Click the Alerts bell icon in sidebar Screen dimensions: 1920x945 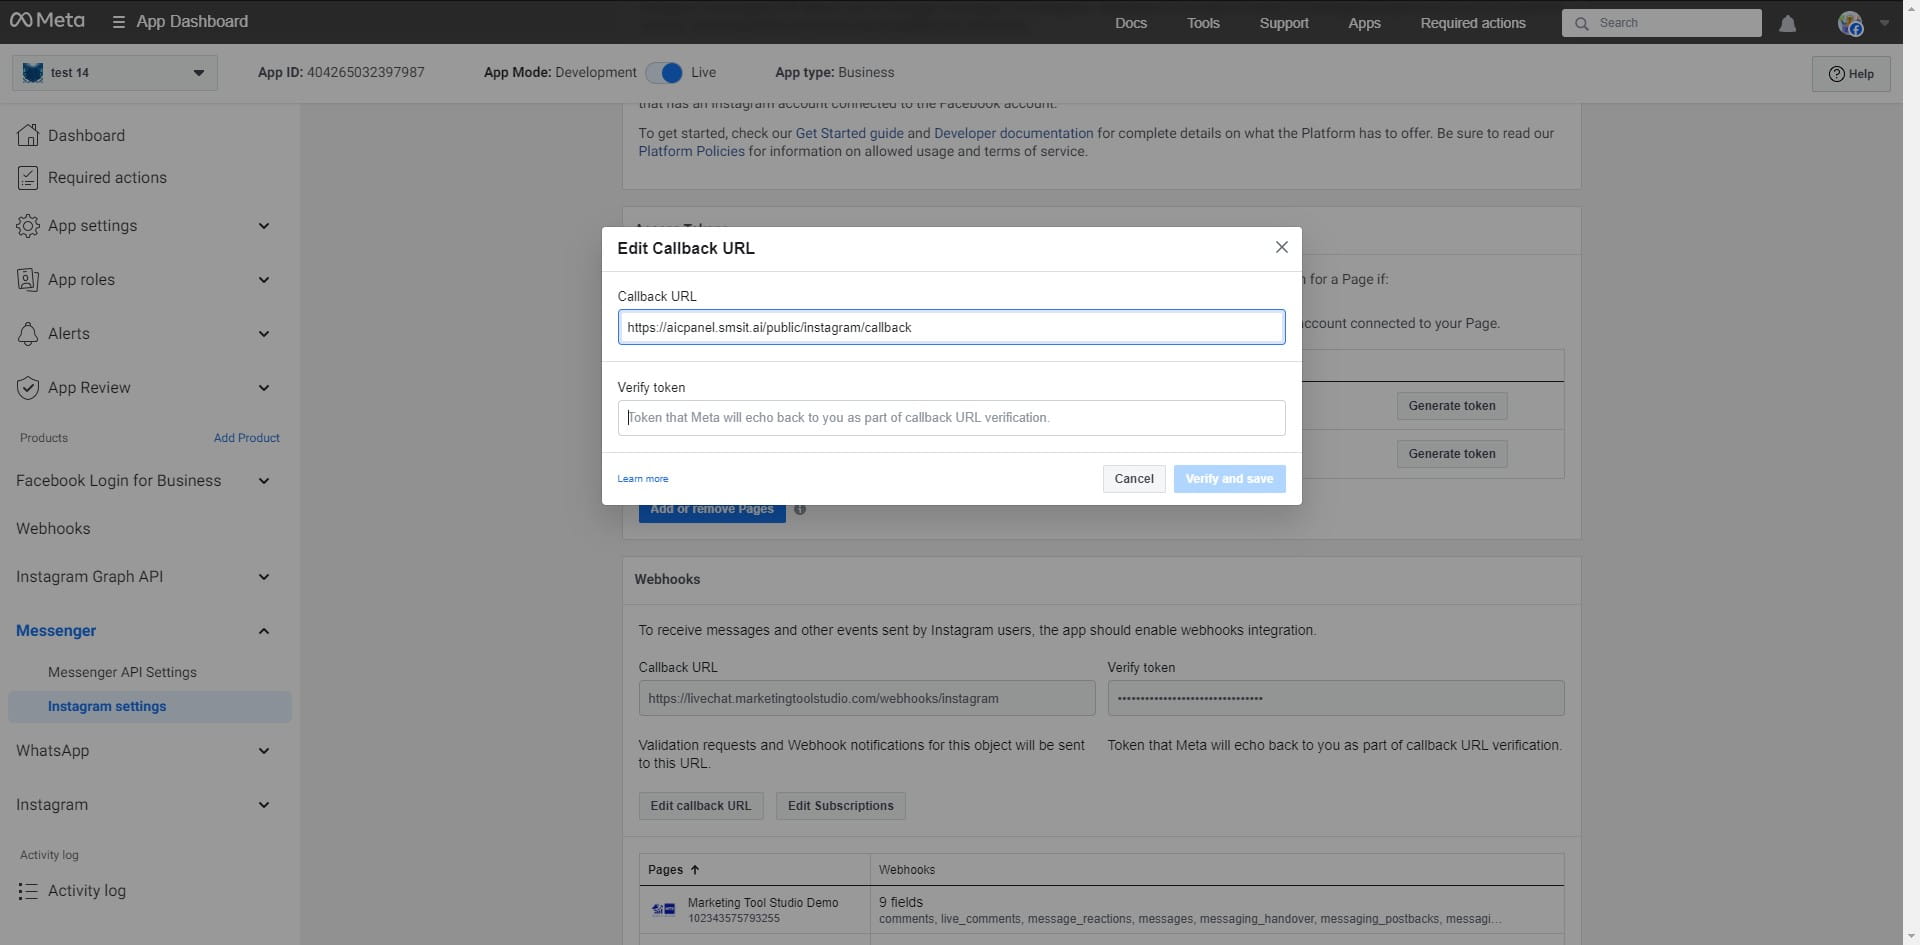point(28,334)
